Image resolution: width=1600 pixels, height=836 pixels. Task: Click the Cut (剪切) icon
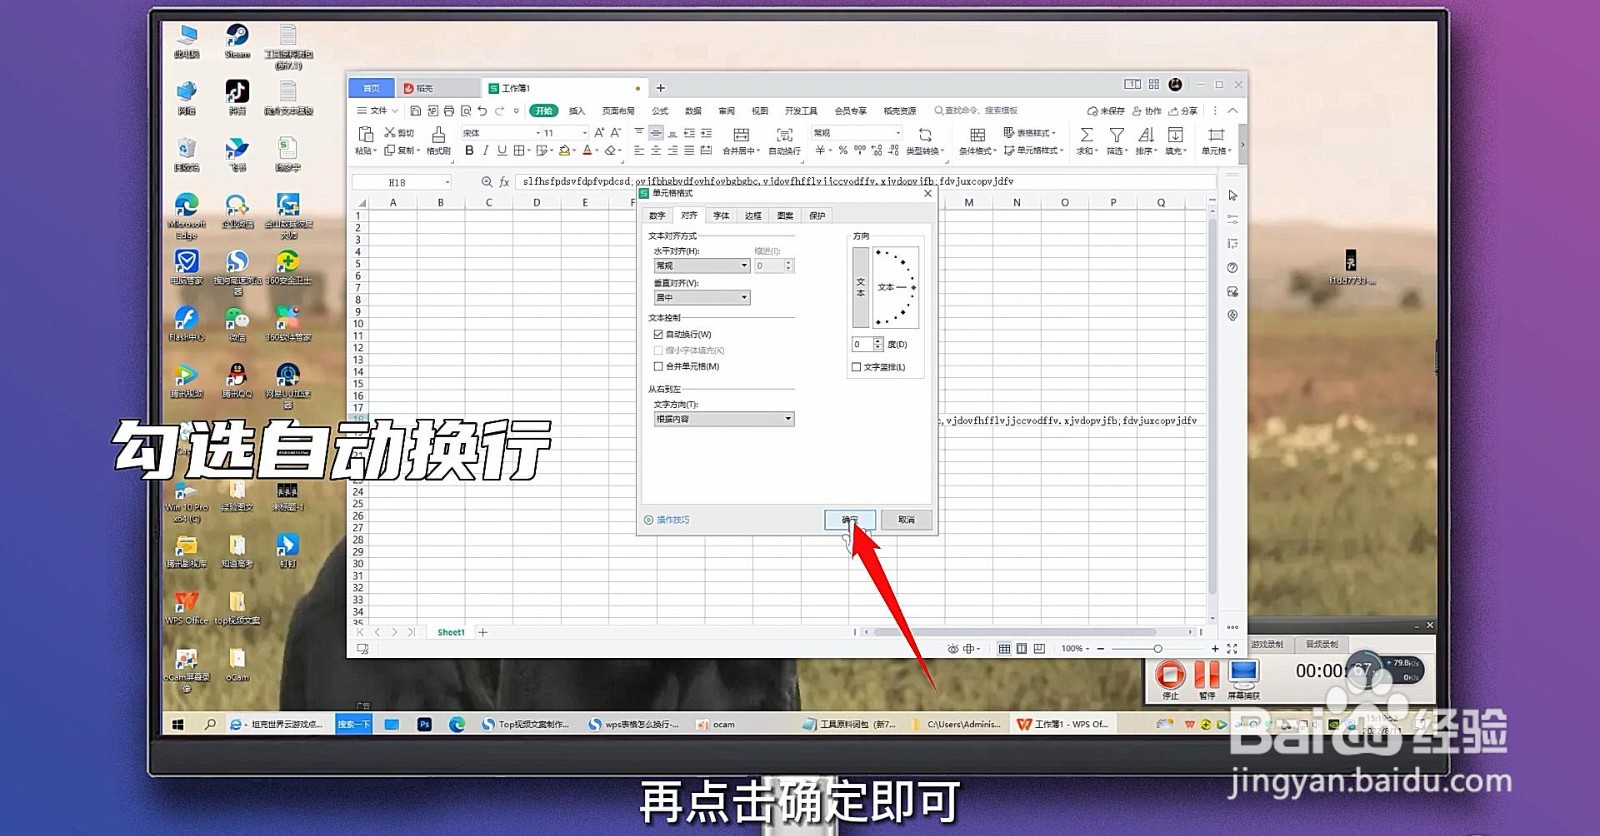point(390,133)
